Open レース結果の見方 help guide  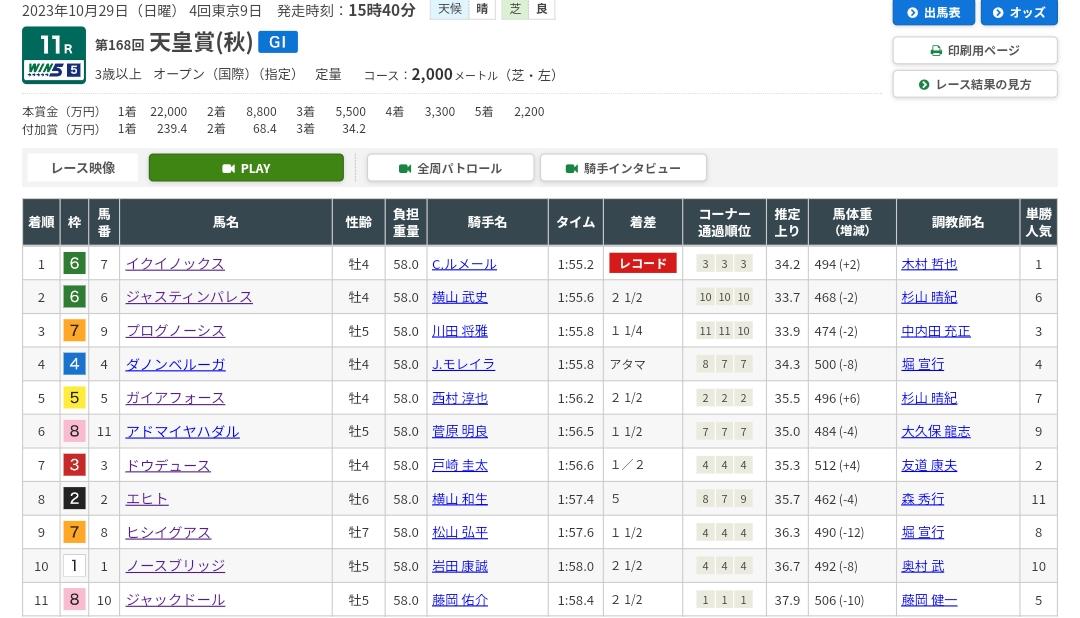[975, 84]
